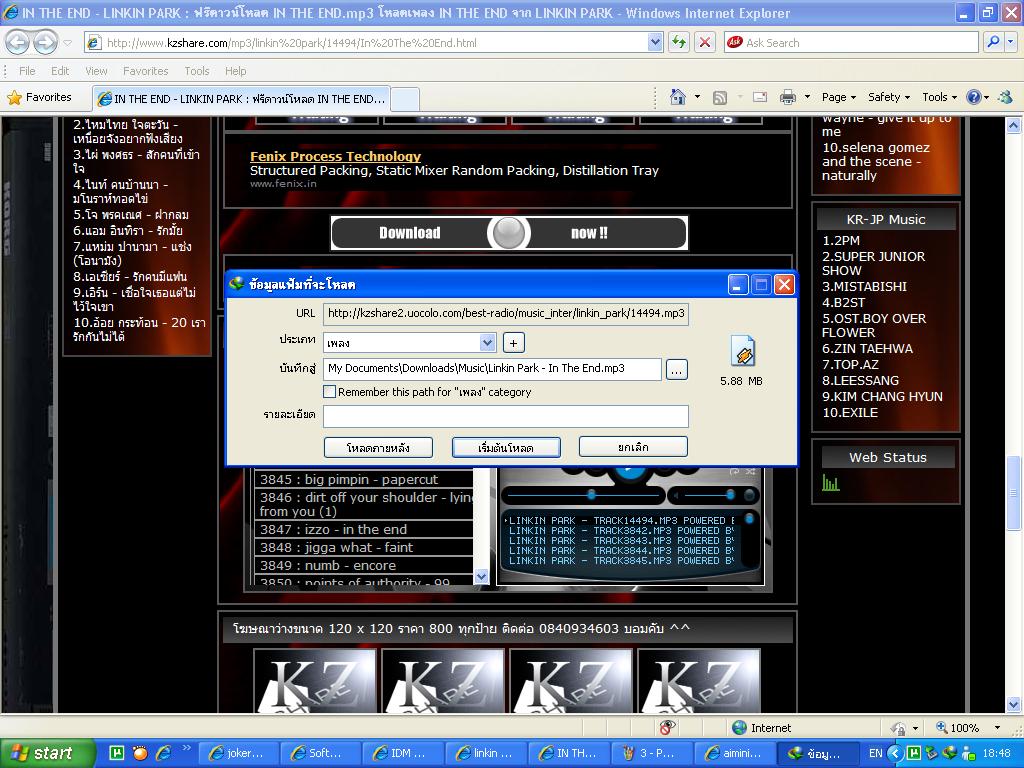Viewport: 1024px width, 768px height.
Task: Click the Save to path field
Action: coord(492,369)
